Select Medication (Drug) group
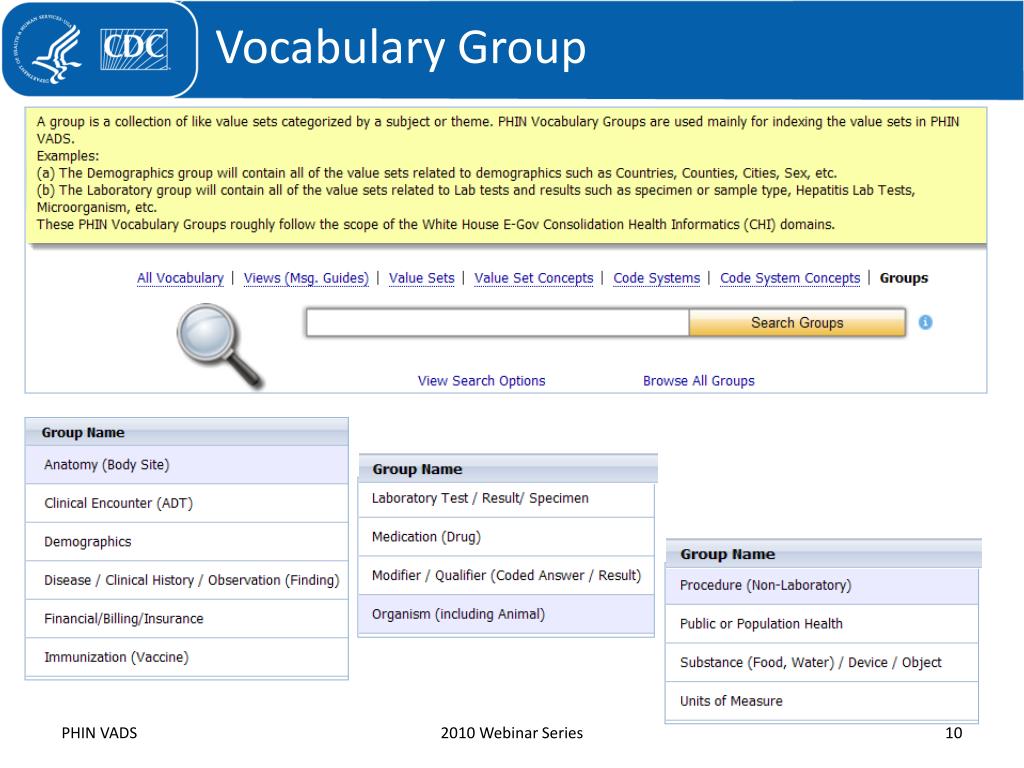Screen dimensions: 1024x768 [x=506, y=537]
